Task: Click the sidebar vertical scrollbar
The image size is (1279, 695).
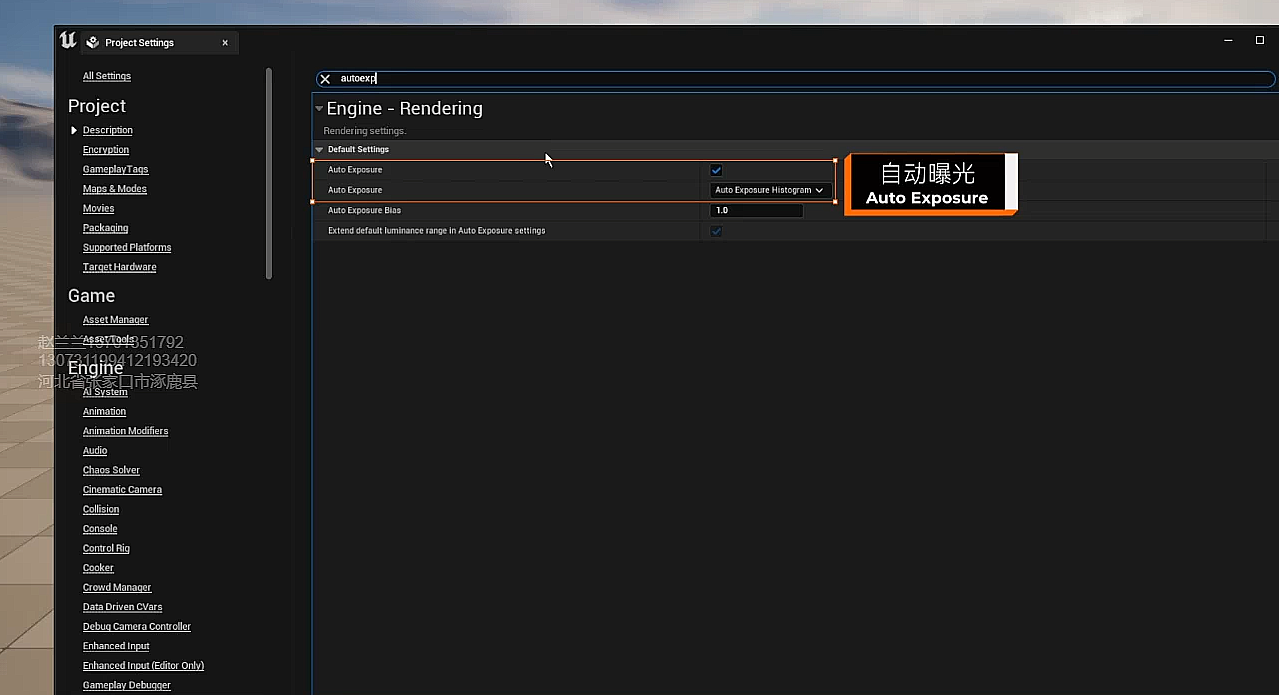Action: (269, 170)
